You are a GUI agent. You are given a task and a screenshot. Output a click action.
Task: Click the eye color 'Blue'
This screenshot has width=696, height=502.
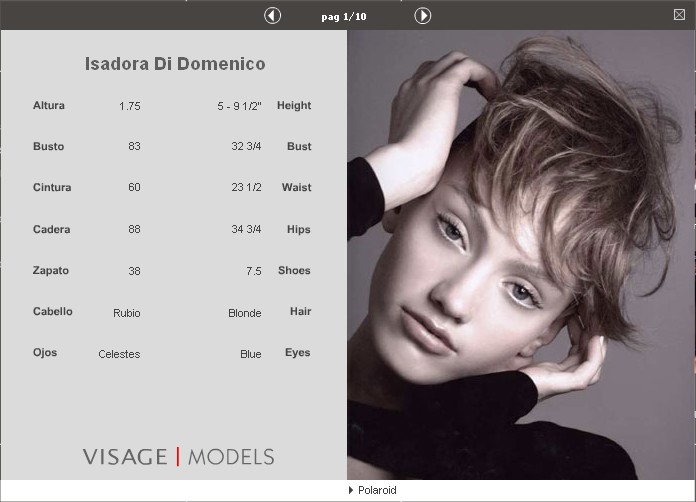click(251, 354)
